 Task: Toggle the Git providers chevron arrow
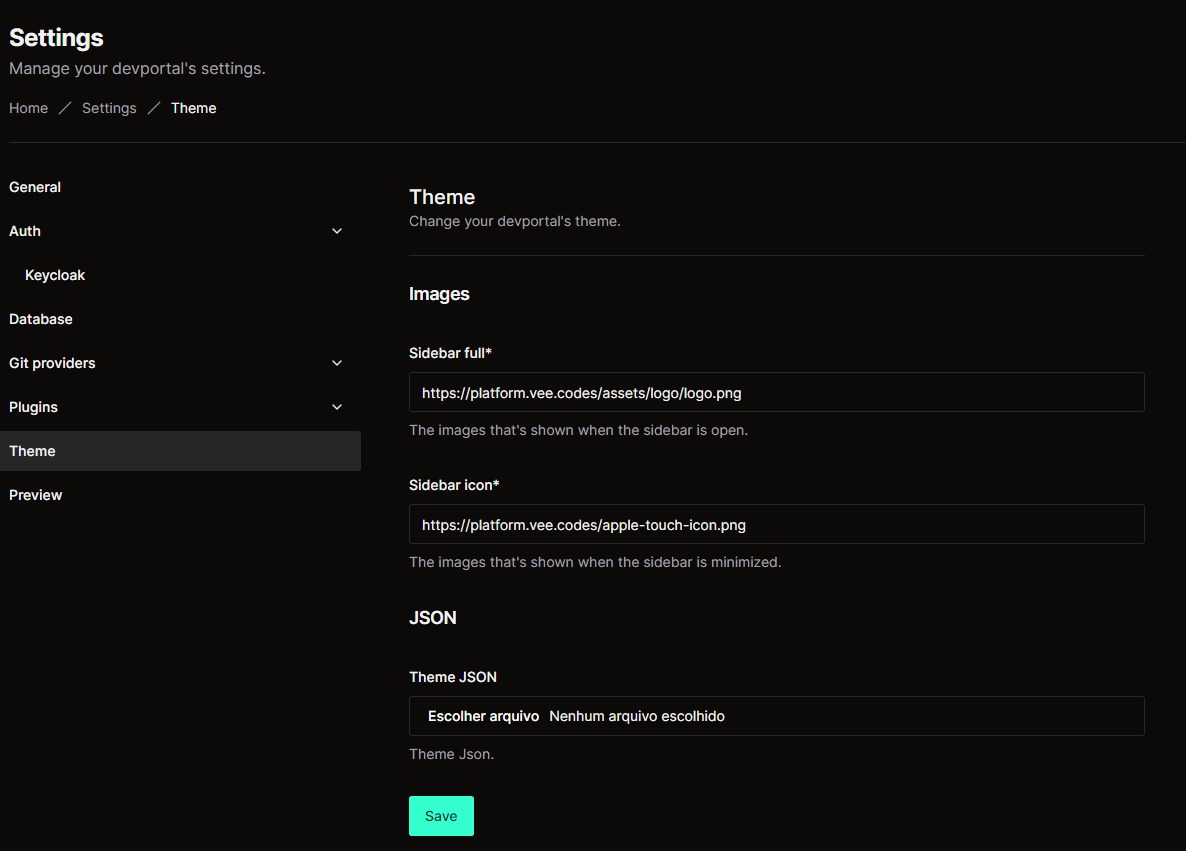point(337,363)
